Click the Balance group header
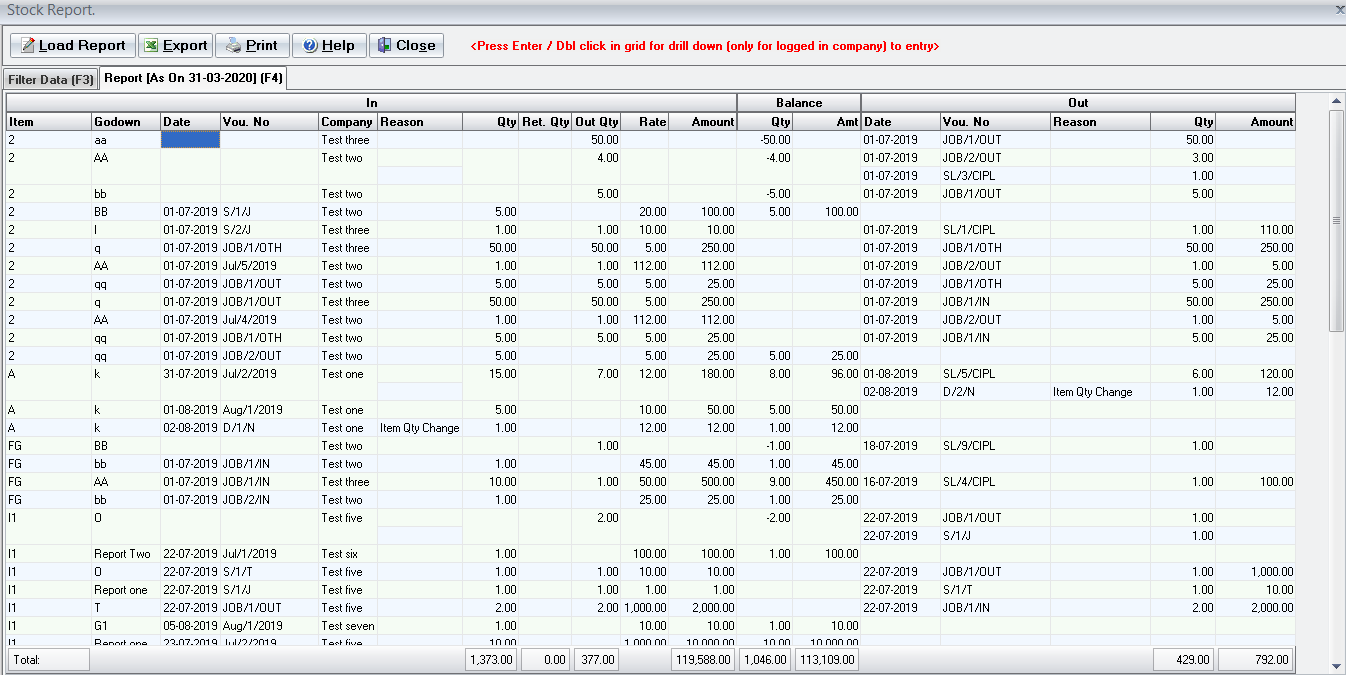Image resolution: width=1346 pixels, height=675 pixels. click(799, 103)
